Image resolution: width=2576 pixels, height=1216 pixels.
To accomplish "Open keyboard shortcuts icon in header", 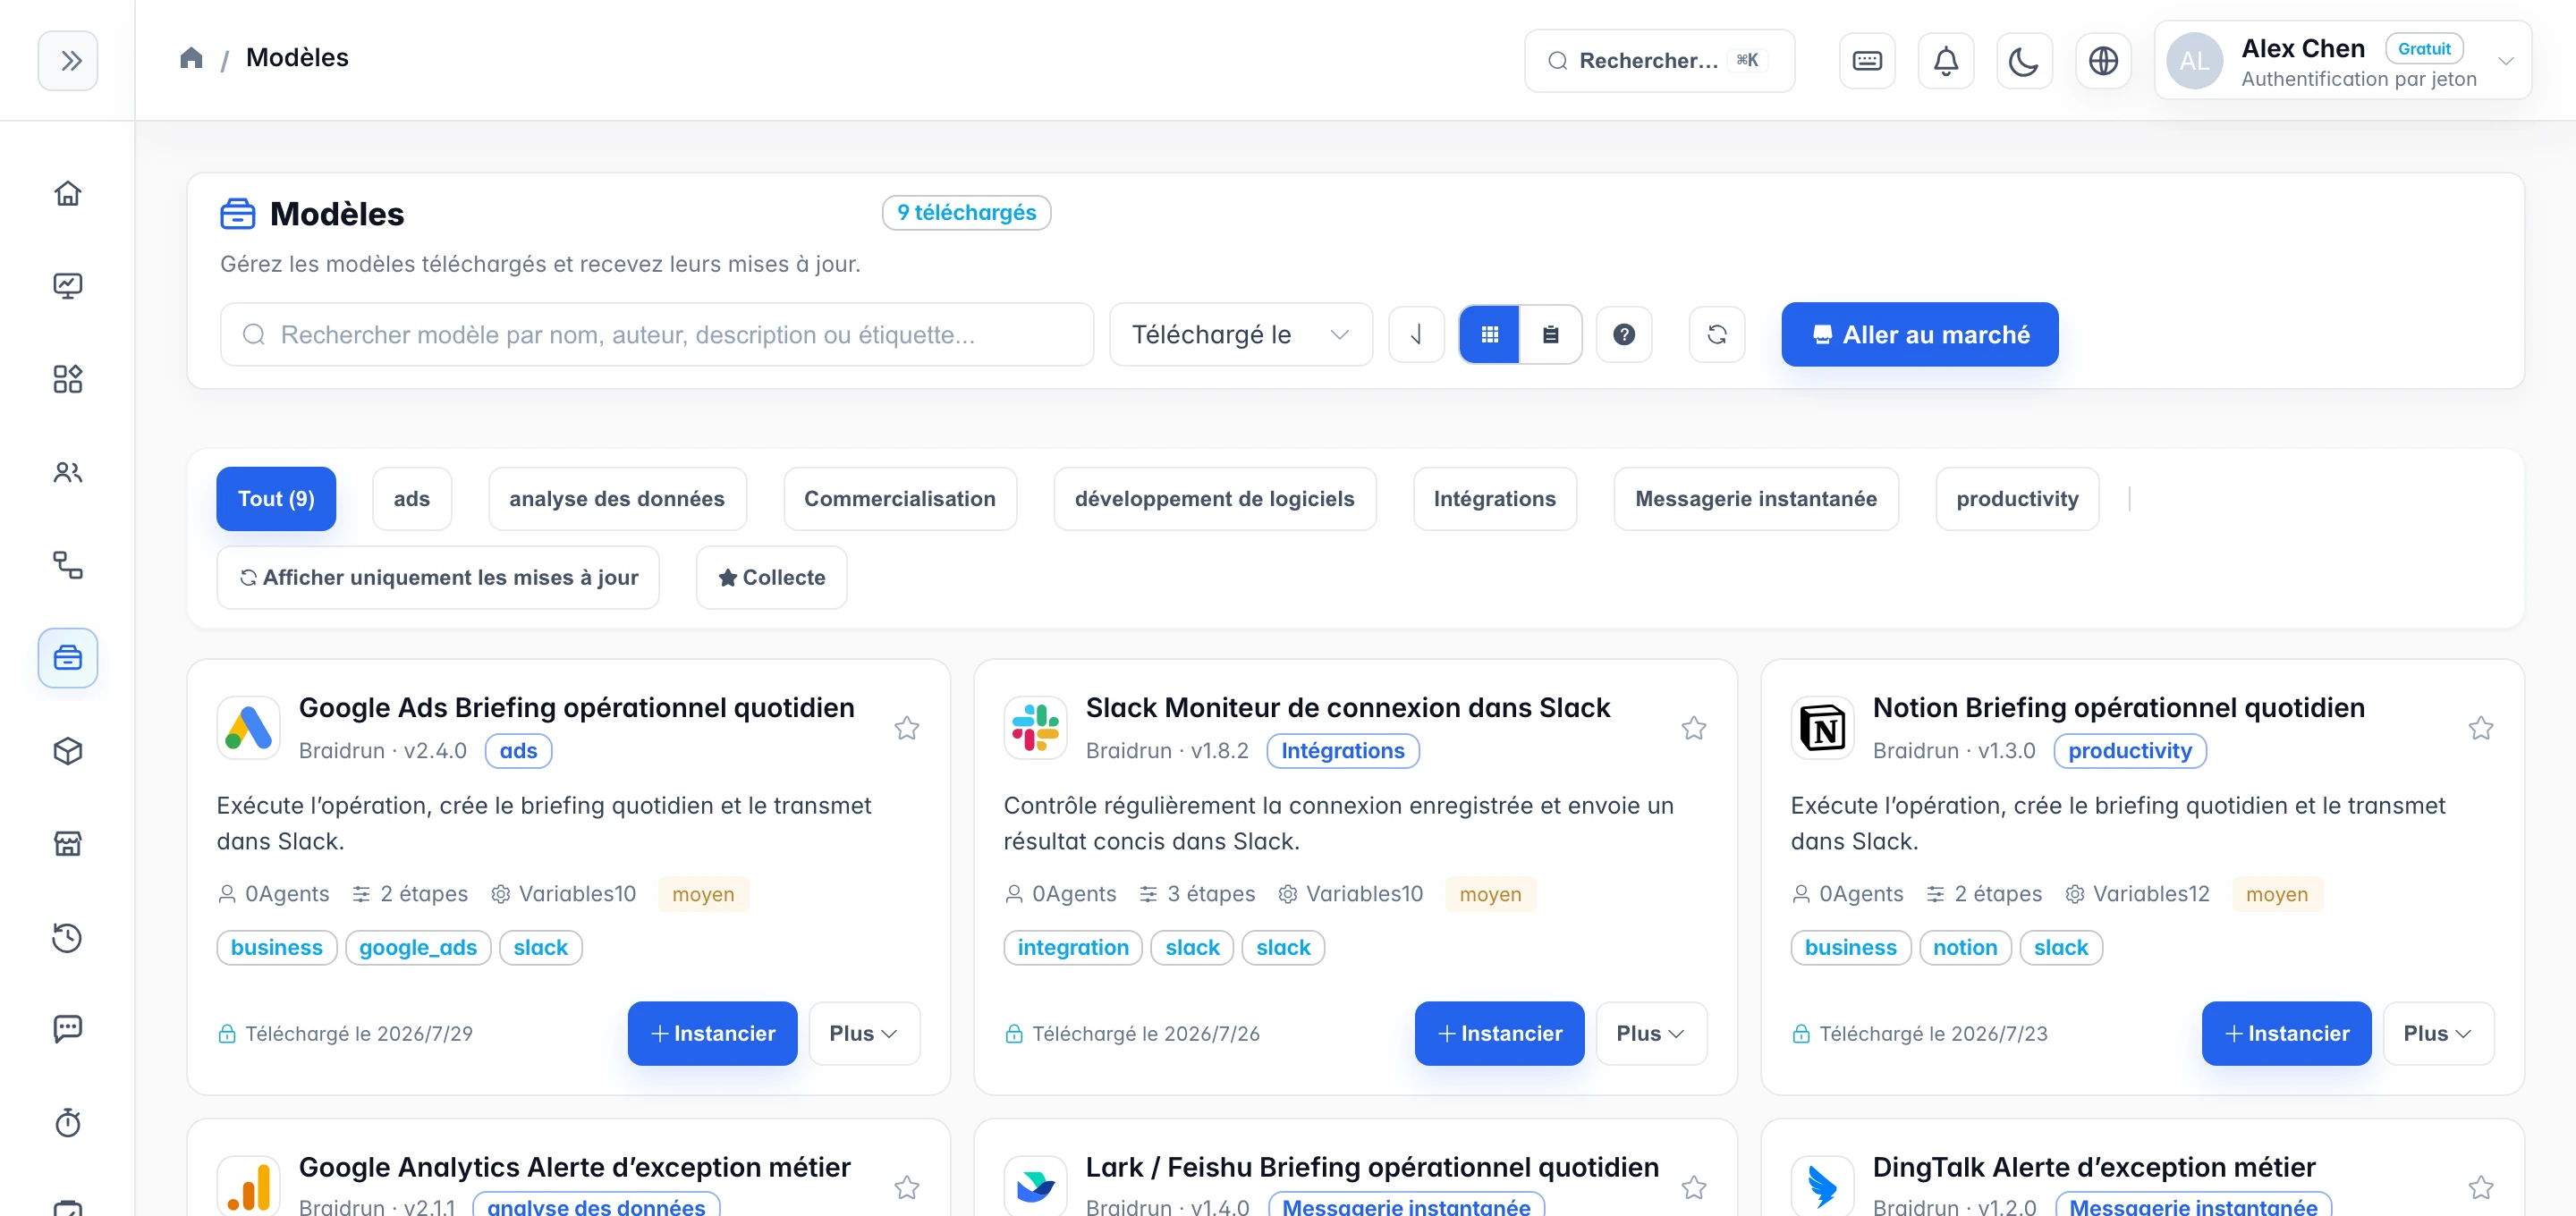I will pyautogui.click(x=1867, y=61).
